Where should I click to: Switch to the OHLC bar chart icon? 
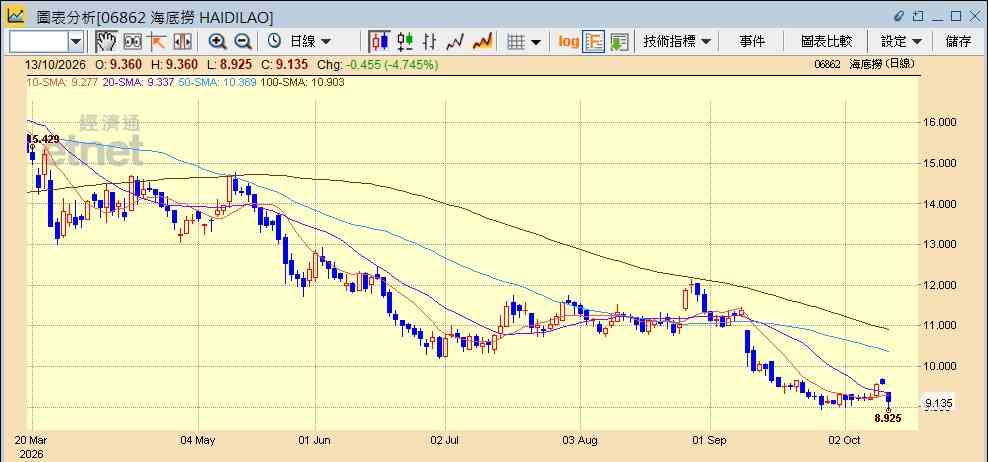(x=430, y=42)
